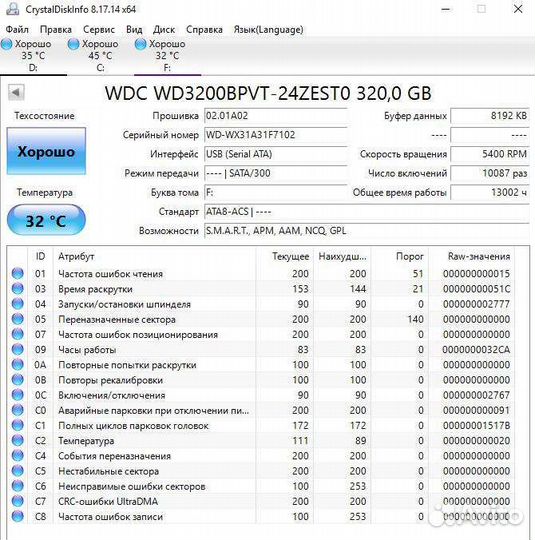Click the status orb for Частота ошибок записи

18,516
